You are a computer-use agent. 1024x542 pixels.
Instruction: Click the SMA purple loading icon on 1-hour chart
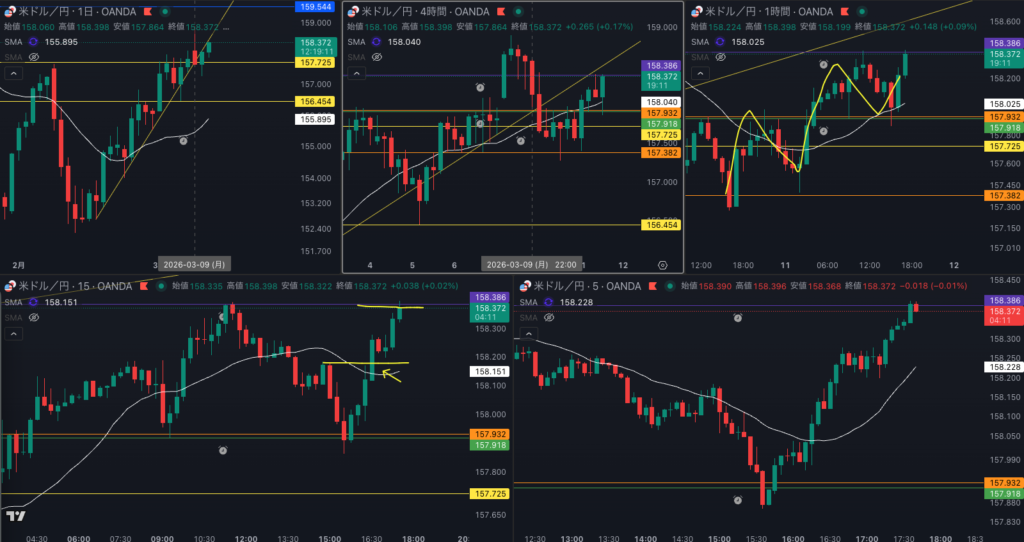(721, 43)
